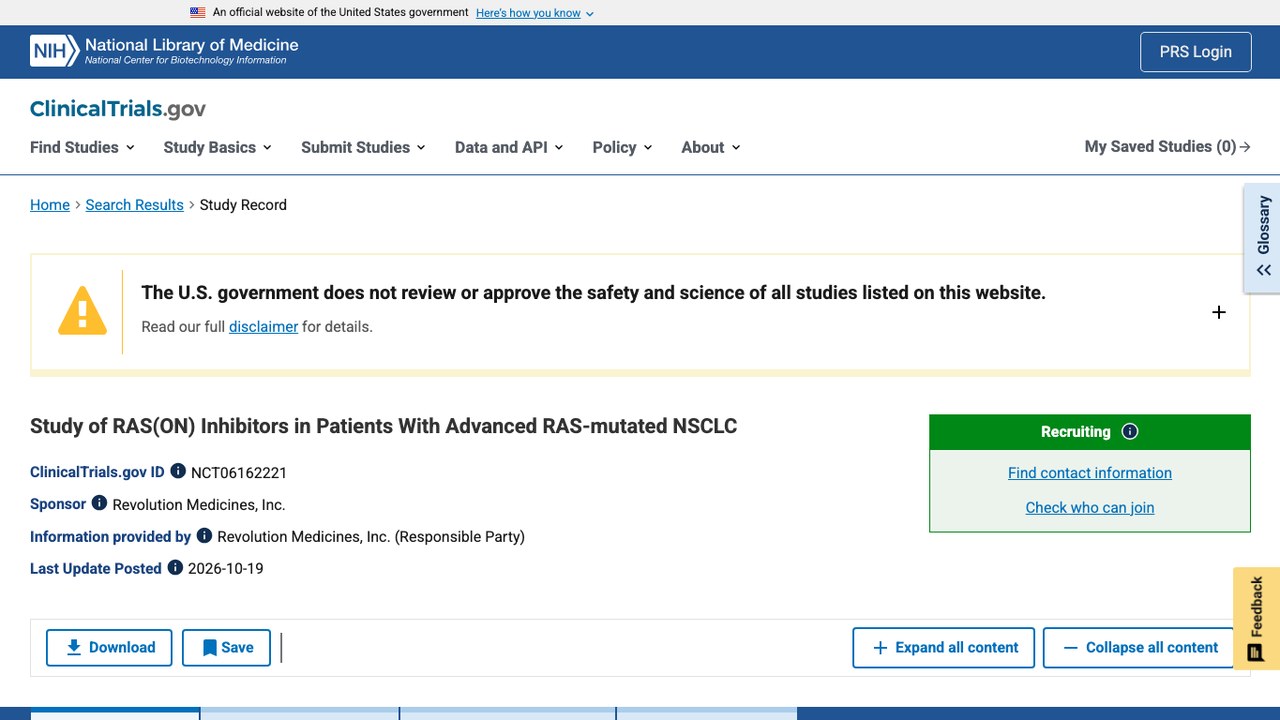Image resolution: width=1280 pixels, height=720 pixels.
Task: Open the Feedback tab
Action: point(1257,618)
